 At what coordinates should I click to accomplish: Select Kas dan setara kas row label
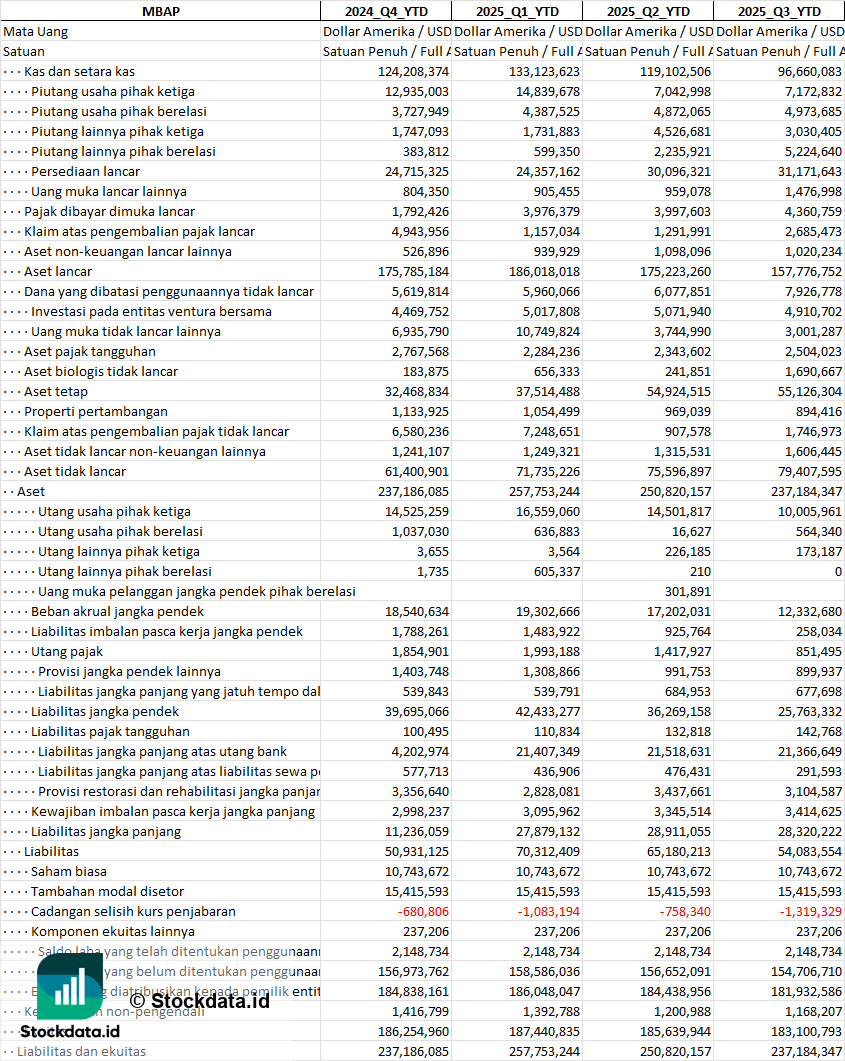79,71
